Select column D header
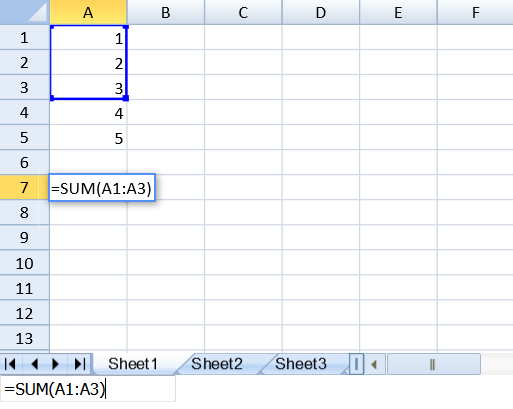 321,12
